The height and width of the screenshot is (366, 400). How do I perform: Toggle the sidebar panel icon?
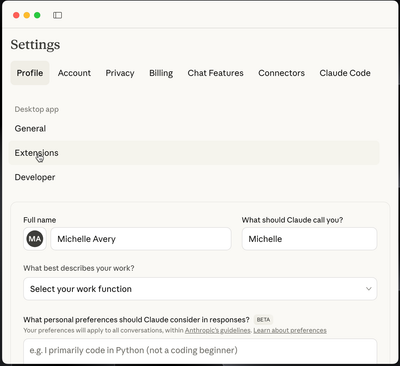click(x=57, y=15)
